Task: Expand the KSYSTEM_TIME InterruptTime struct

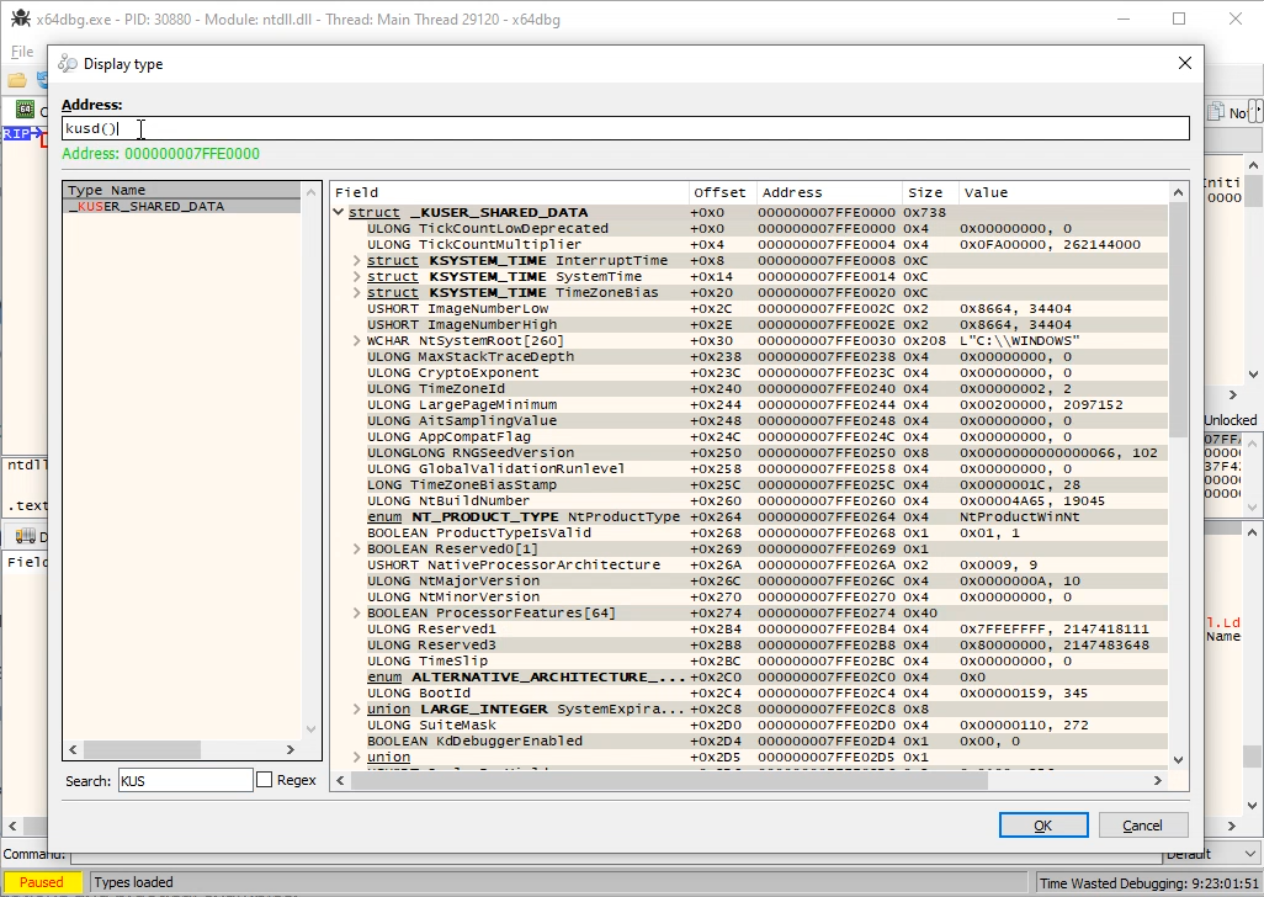Action: click(x=357, y=261)
